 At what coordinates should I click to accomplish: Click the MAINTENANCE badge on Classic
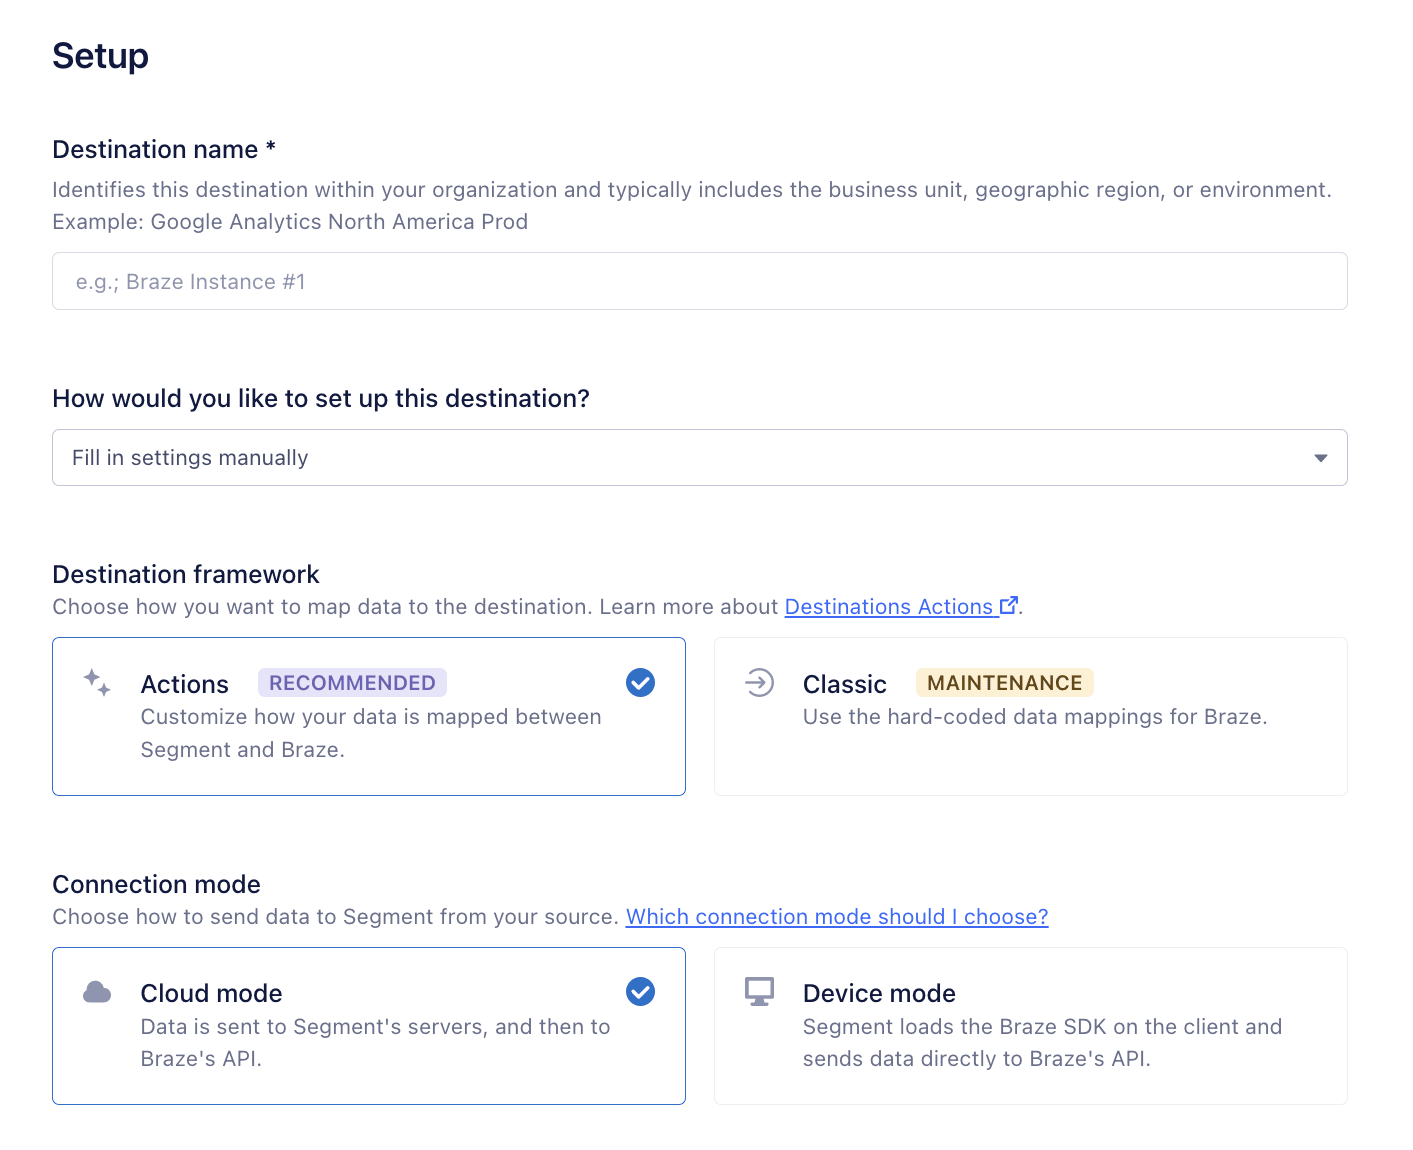click(x=1004, y=682)
